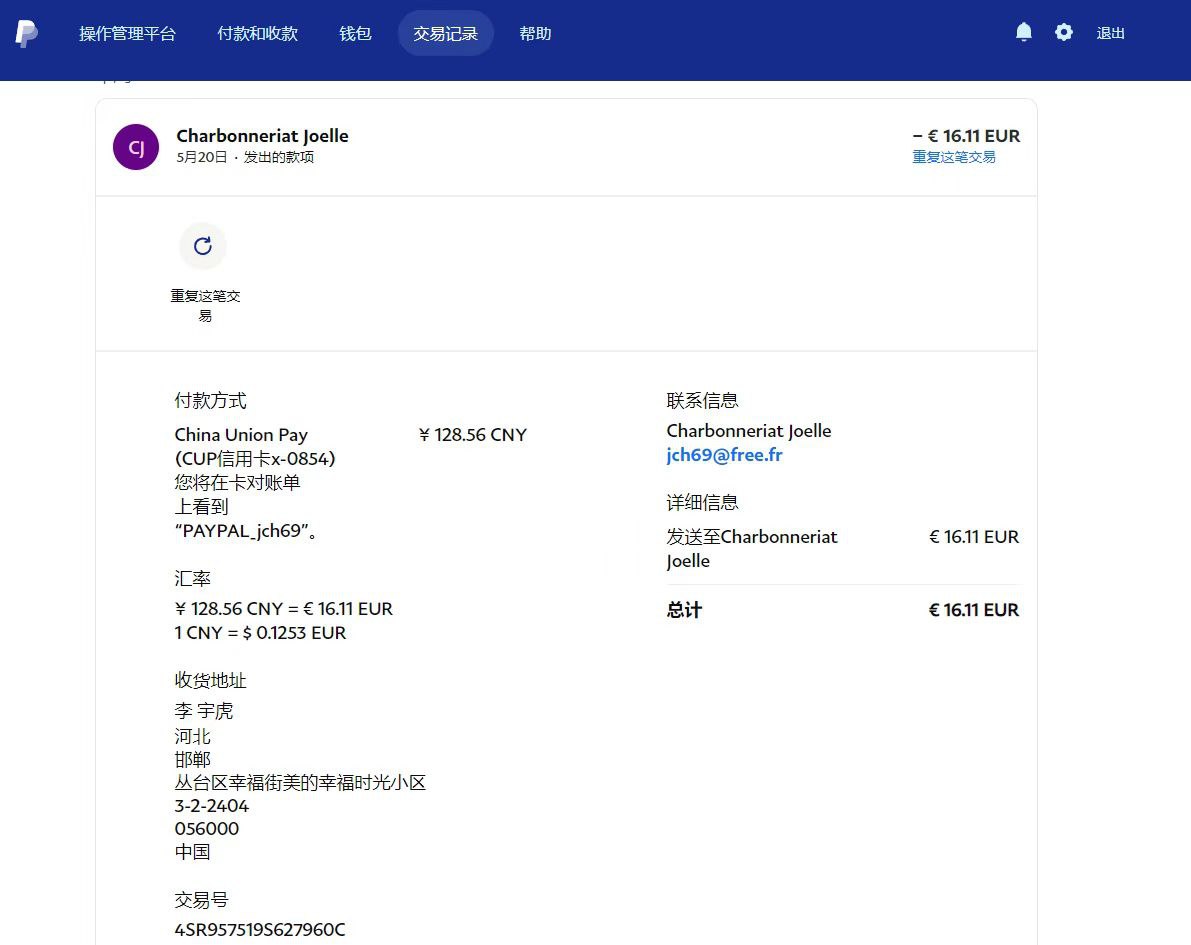This screenshot has height=945, width=1191.
Task: Click recipient name 李 宇虎 in the shipping address
Action: (204, 711)
